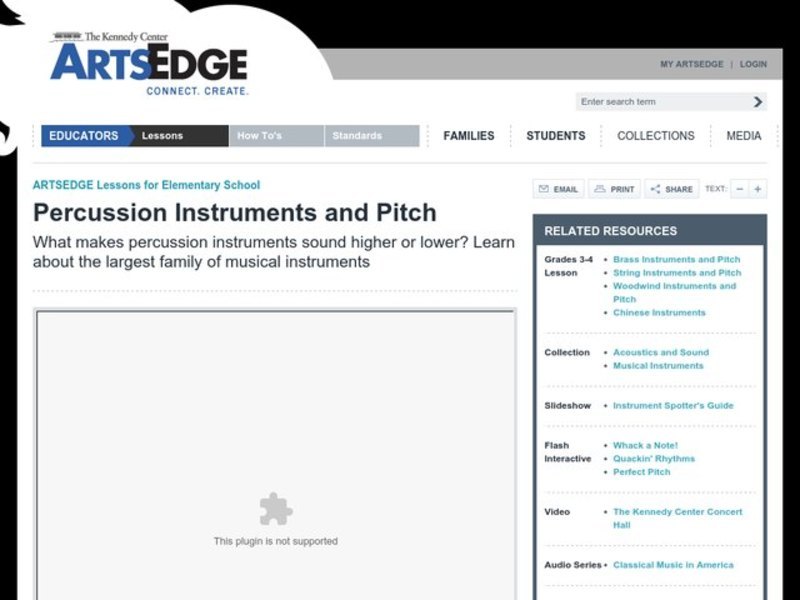The height and width of the screenshot is (600, 800).
Task: Click the search arrow icon
Action: click(758, 101)
